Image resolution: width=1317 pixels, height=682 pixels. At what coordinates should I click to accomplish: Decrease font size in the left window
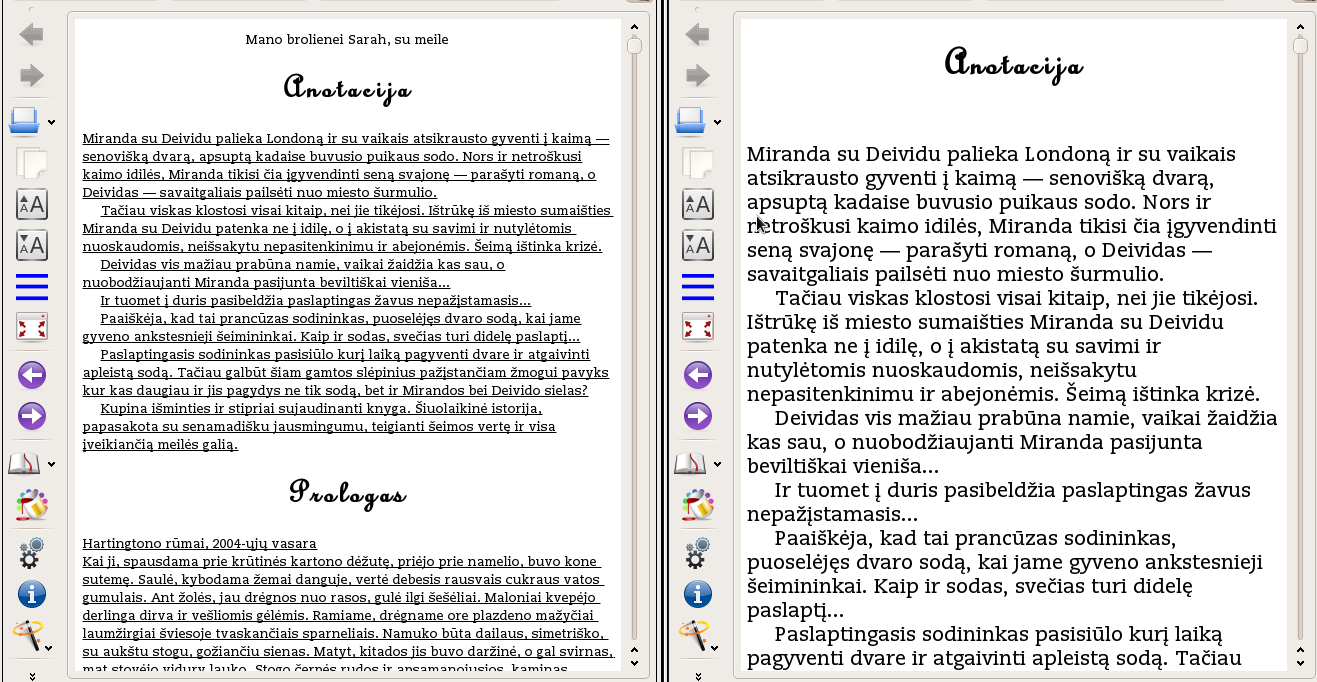(32, 245)
